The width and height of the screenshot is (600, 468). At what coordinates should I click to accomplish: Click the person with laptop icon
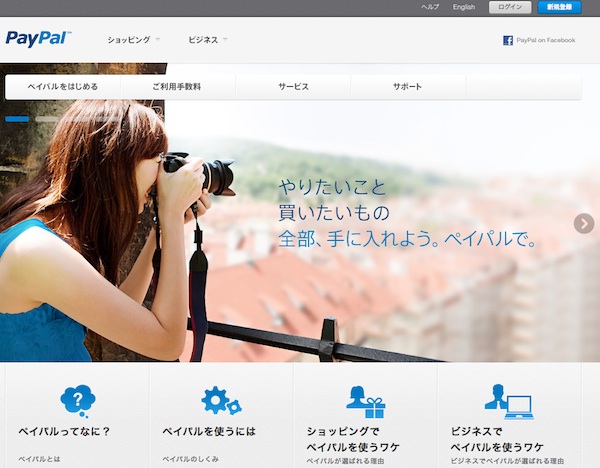coord(508,401)
